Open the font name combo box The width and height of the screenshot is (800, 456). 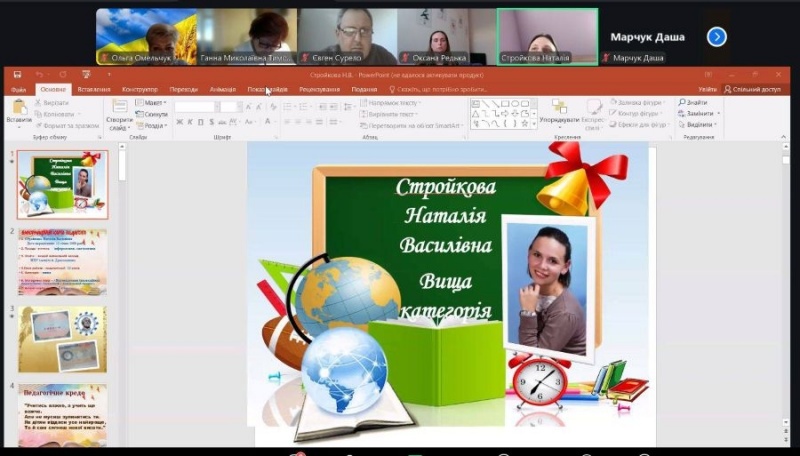click(x=196, y=106)
